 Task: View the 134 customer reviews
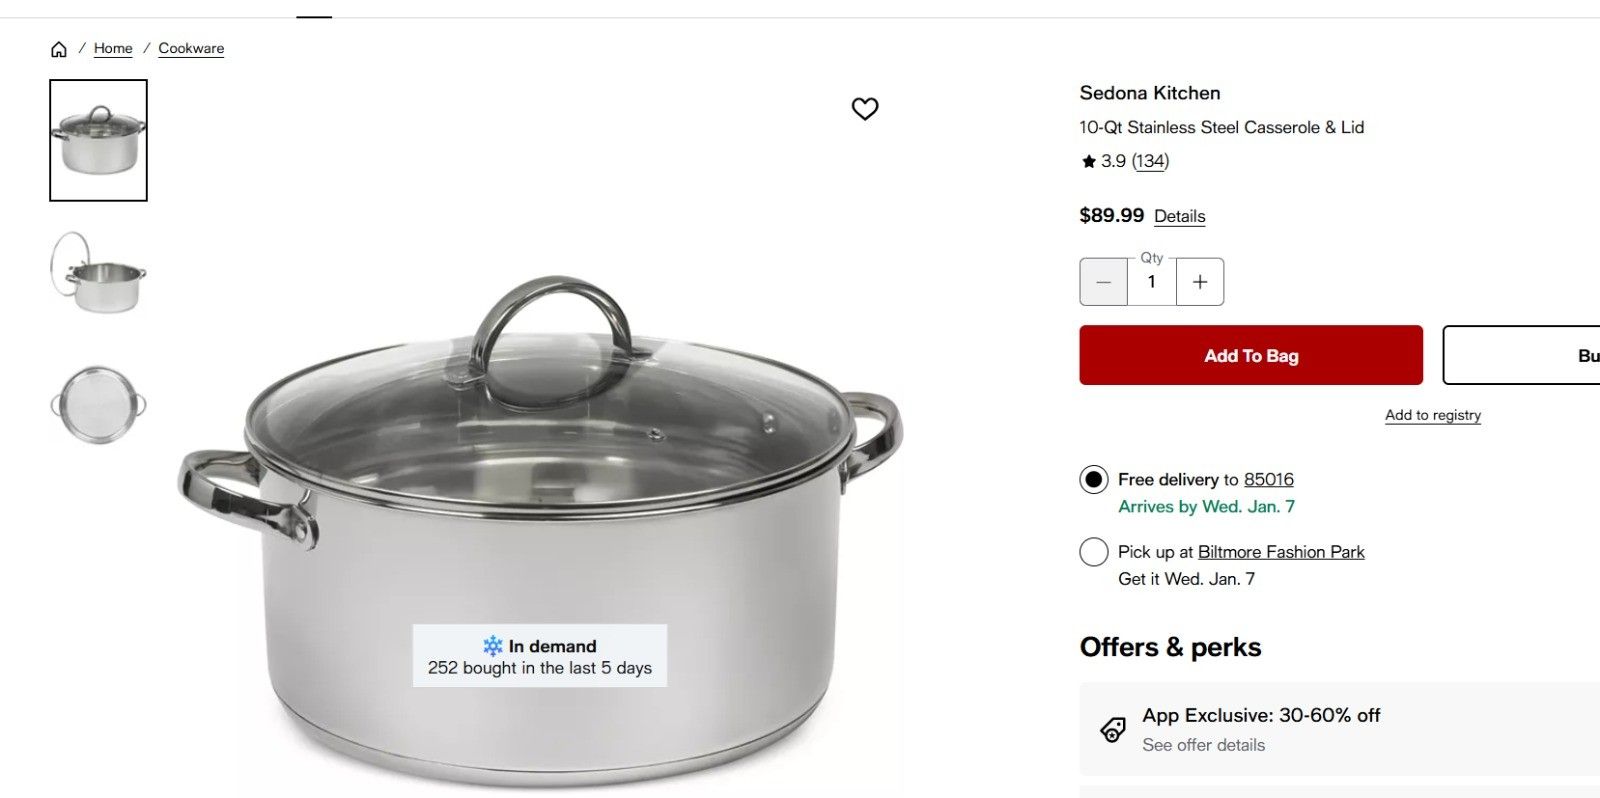pyautogui.click(x=1150, y=161)
